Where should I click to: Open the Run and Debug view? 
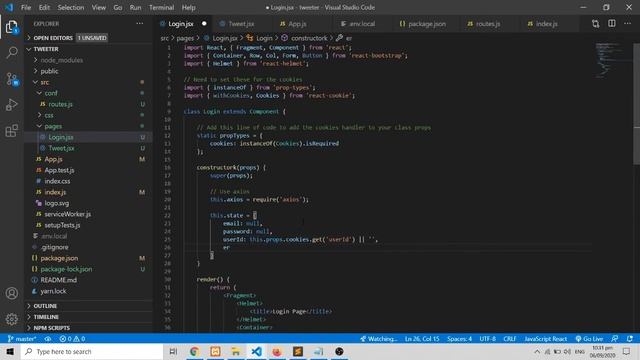coord(12,104)
